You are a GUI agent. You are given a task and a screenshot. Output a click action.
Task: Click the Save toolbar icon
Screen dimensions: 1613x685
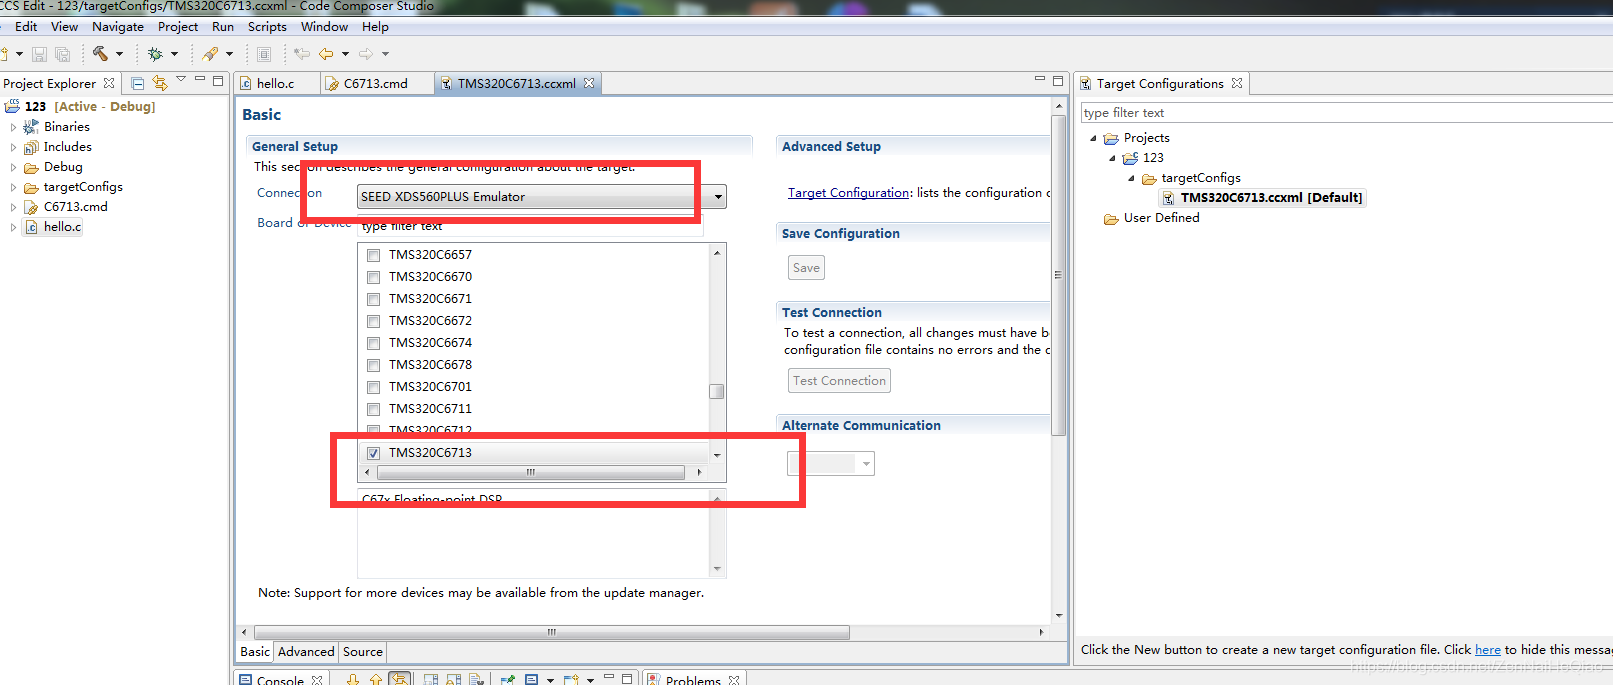(40, 54)
